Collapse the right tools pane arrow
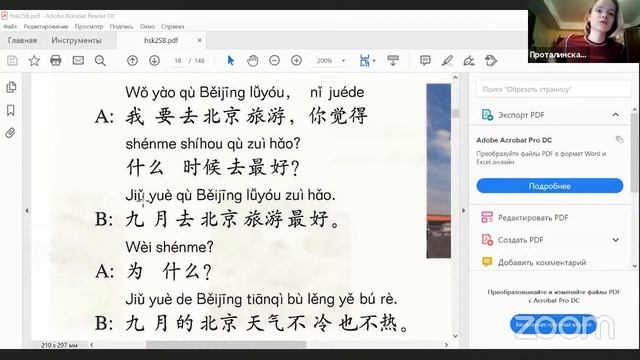Viewport: 640px width, 360px height. (464, 211)
